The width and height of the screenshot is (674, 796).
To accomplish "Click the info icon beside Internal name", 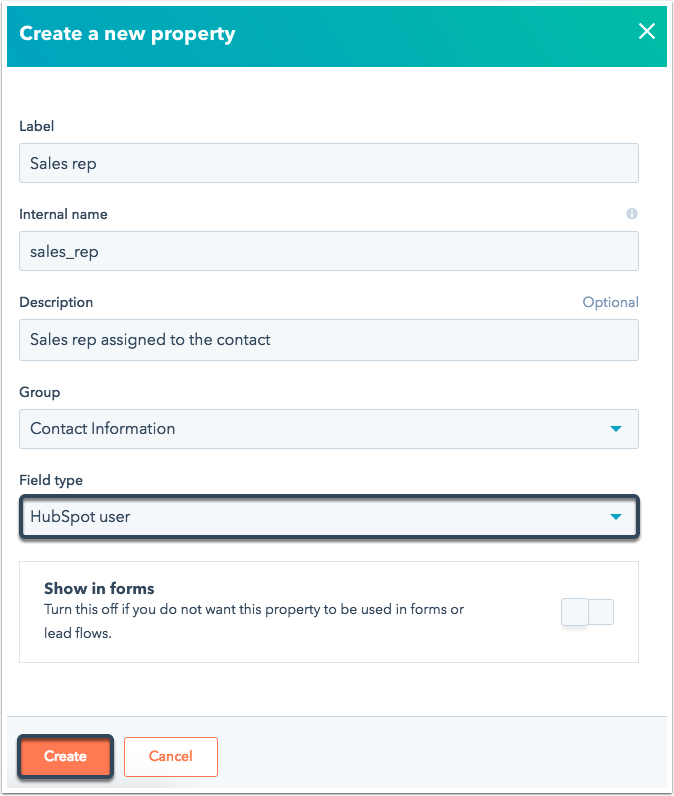I will 631,214.
